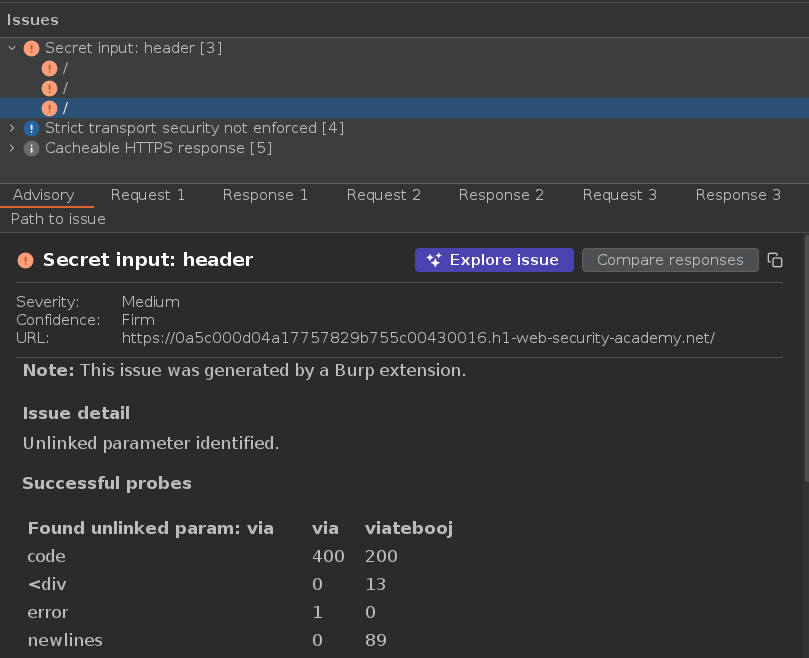
Task: Expand the Cacheable HTTPS response group
Action: 12,148
